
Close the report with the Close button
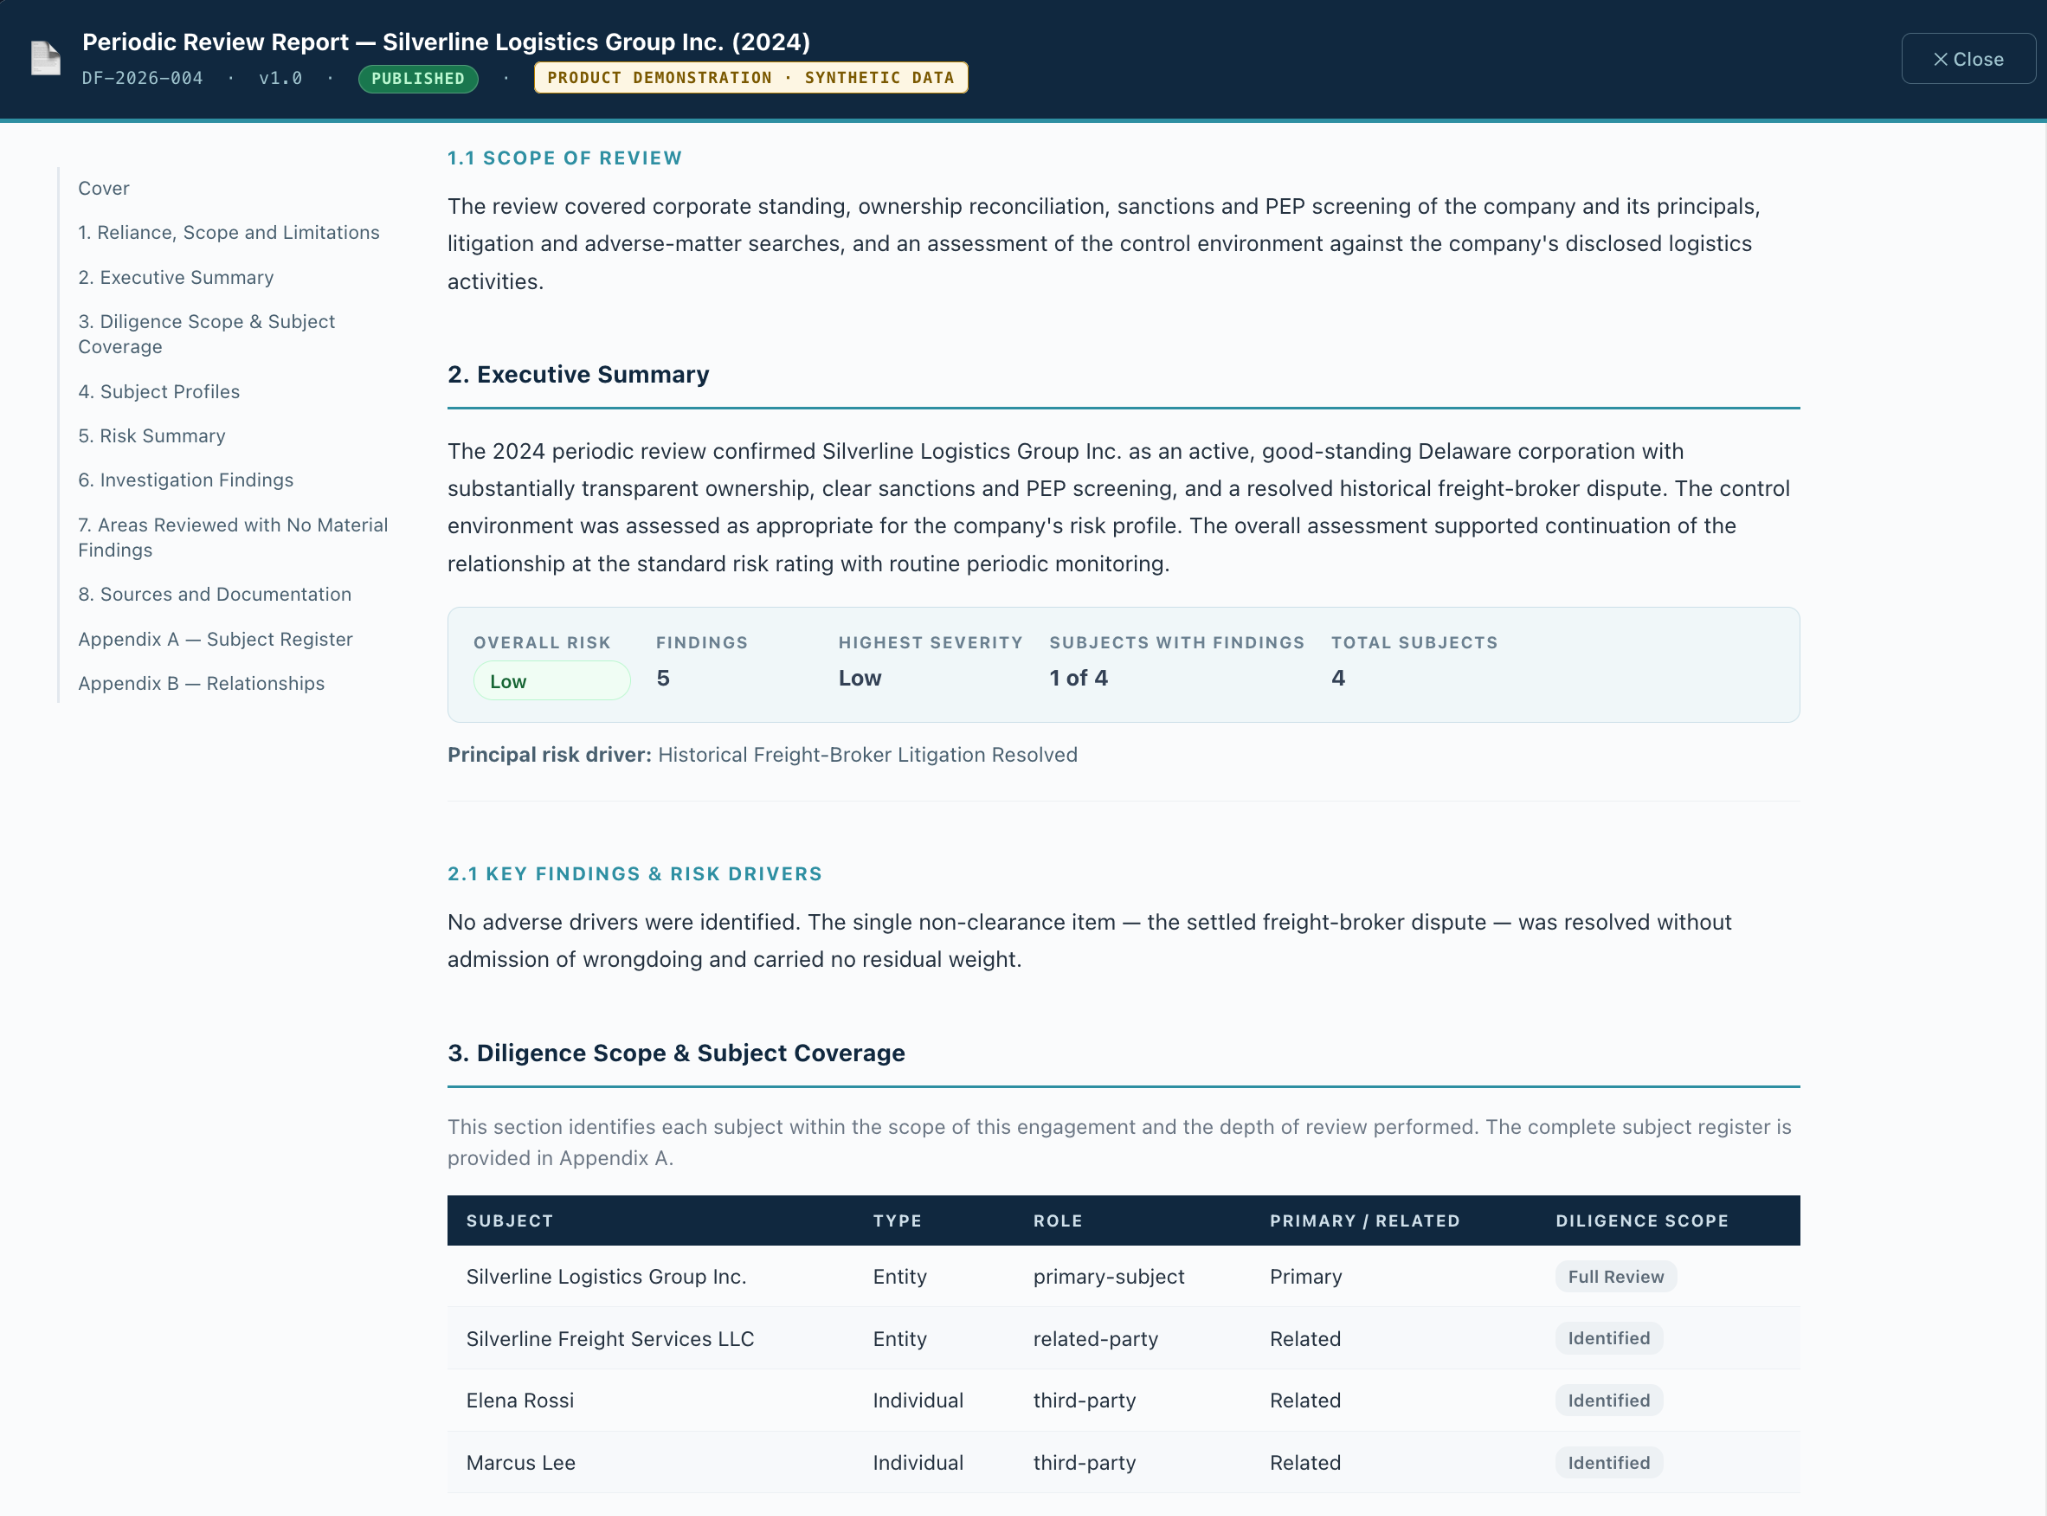coord(1967,59)
